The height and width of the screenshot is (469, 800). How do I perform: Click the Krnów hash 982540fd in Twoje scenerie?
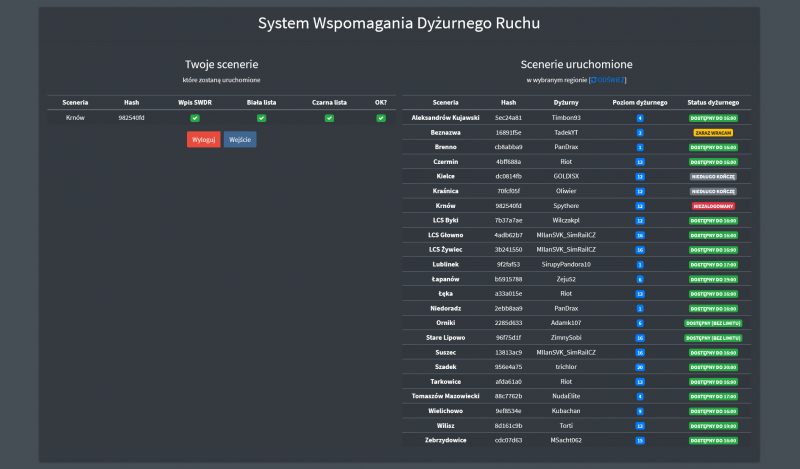click(x=132, y=118)
